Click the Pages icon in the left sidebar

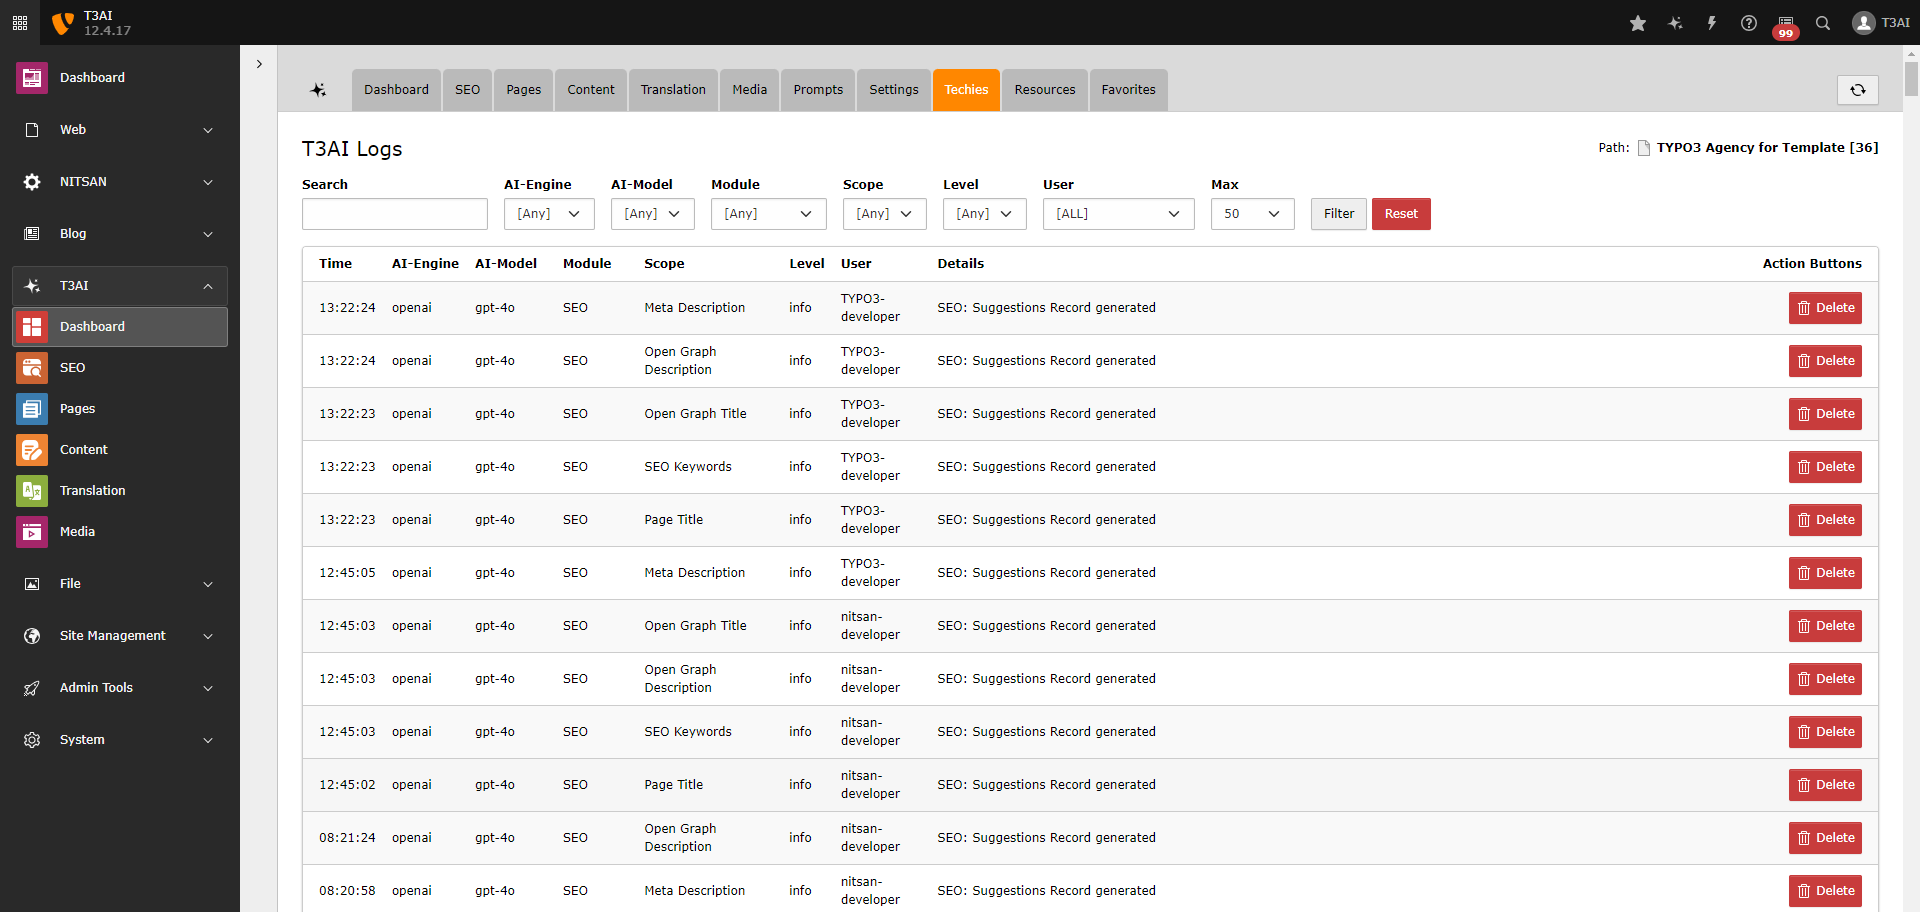click(31, 408)
